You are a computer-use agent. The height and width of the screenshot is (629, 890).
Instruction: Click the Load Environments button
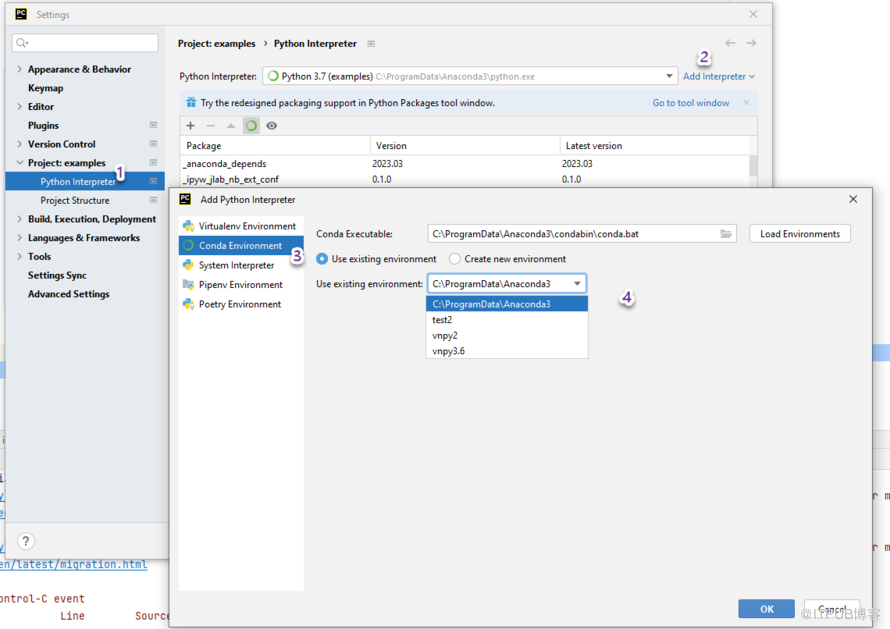click(799, 234)
